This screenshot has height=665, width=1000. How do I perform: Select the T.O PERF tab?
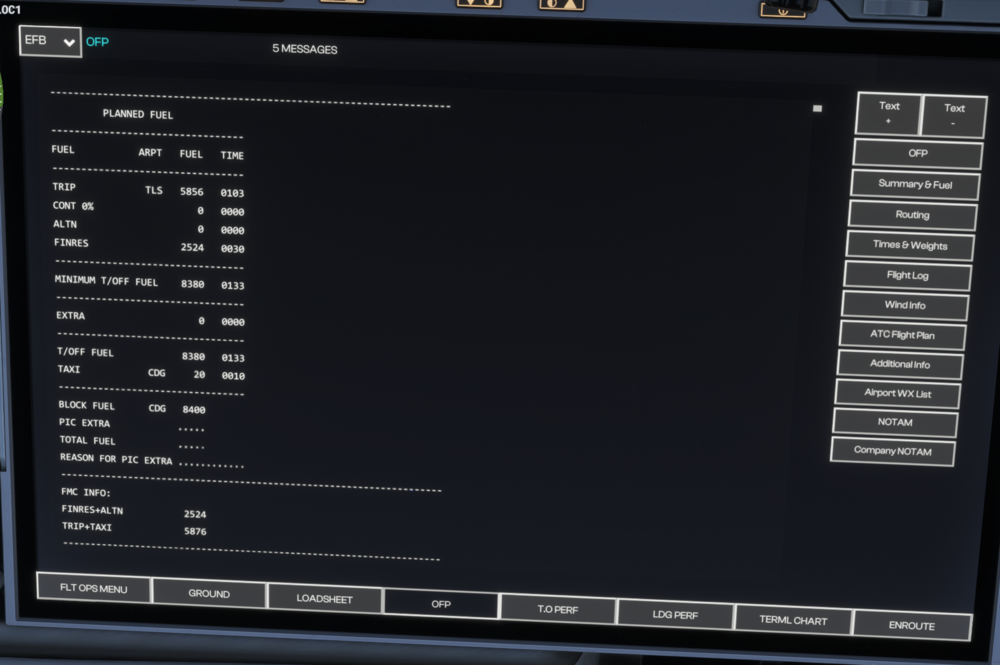[x=558, y=610]
